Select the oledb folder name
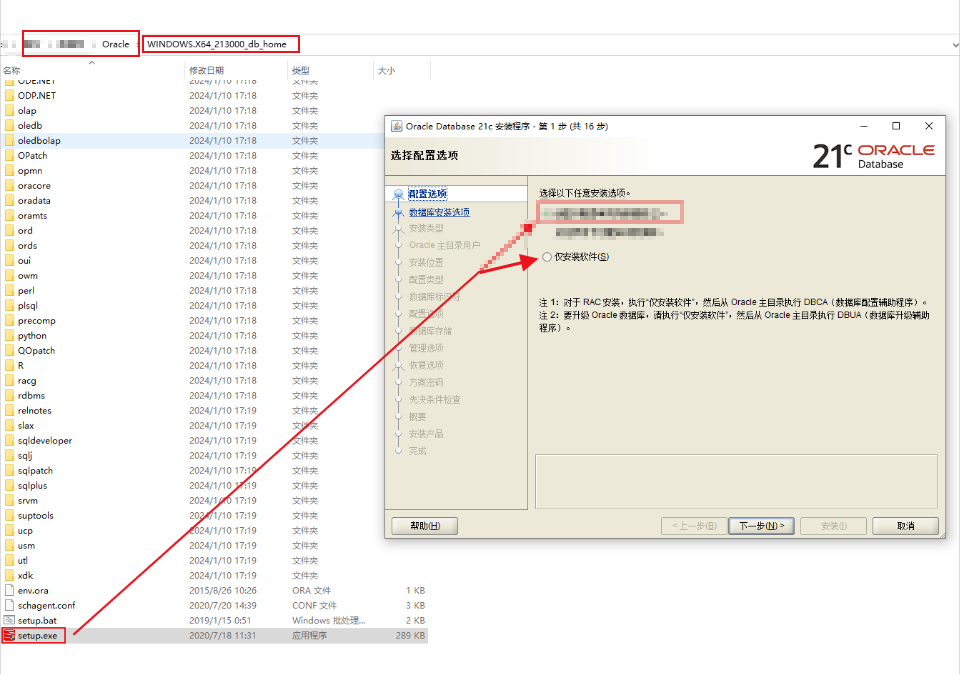Viewport: 960px width, 674px height. (30, 125)
